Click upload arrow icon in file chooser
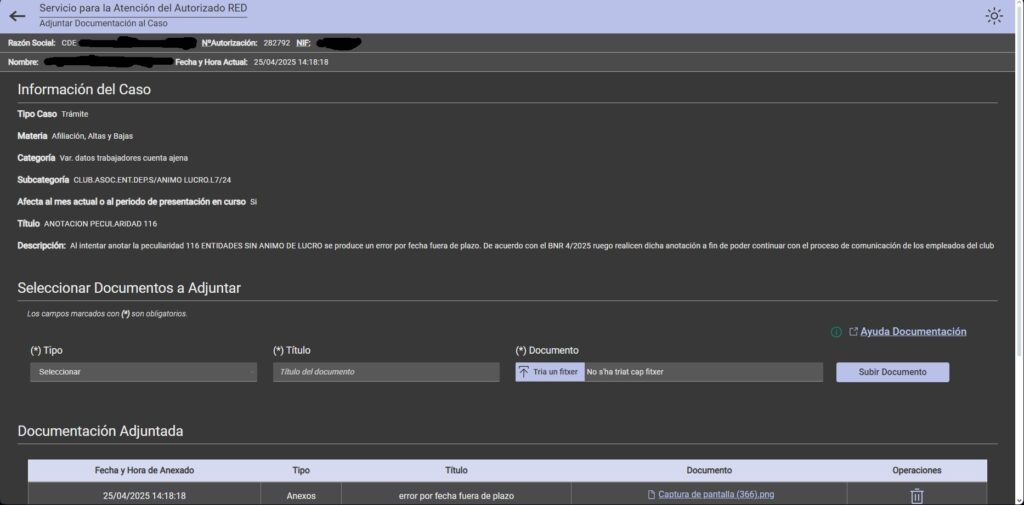The width and height of the screenshot is (1024, 505). [524, 372]
